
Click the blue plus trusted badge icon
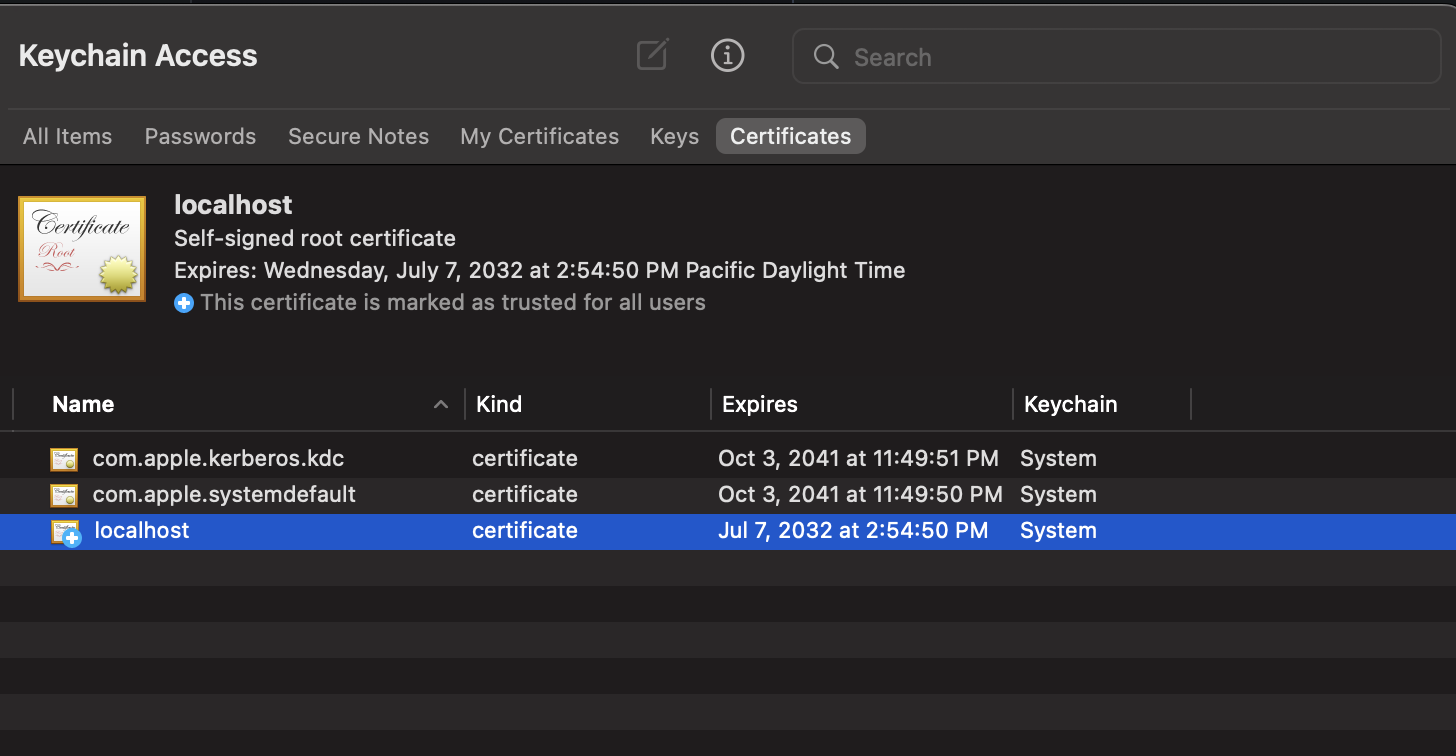[x=184, y=303]
